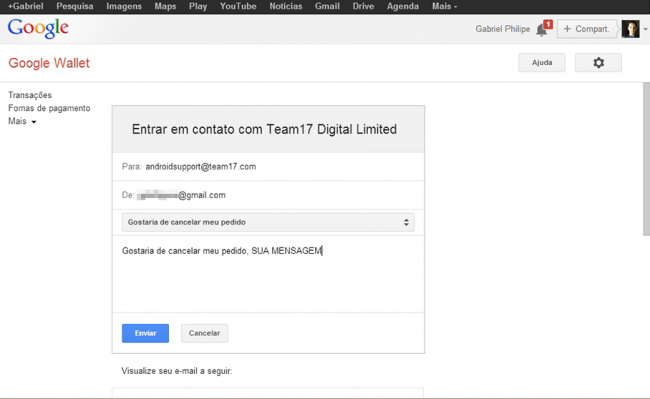Screen dimensions: 650x399
Task: Open Pesquisa in top bar
Action: pyautogui.click(x=75, y=6)
